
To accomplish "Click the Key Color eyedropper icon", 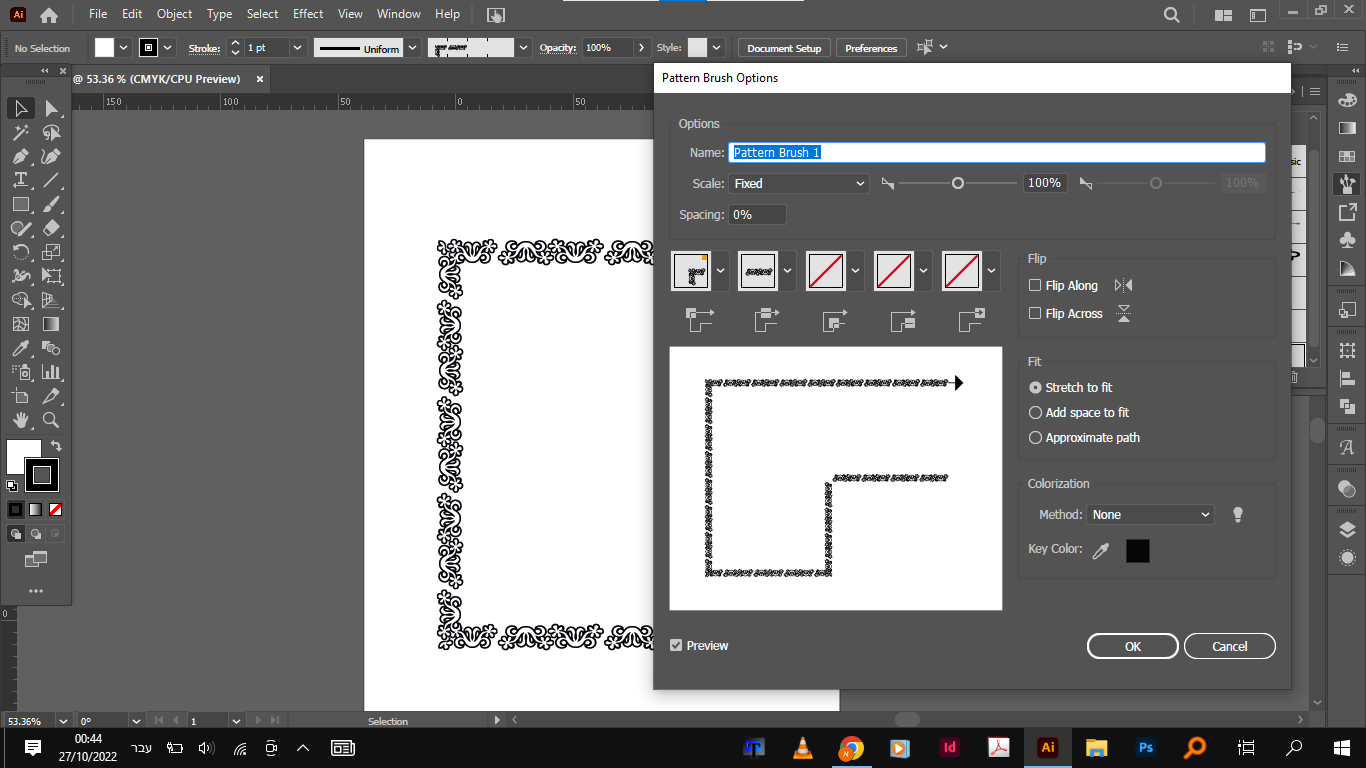I will point(1101,550).
